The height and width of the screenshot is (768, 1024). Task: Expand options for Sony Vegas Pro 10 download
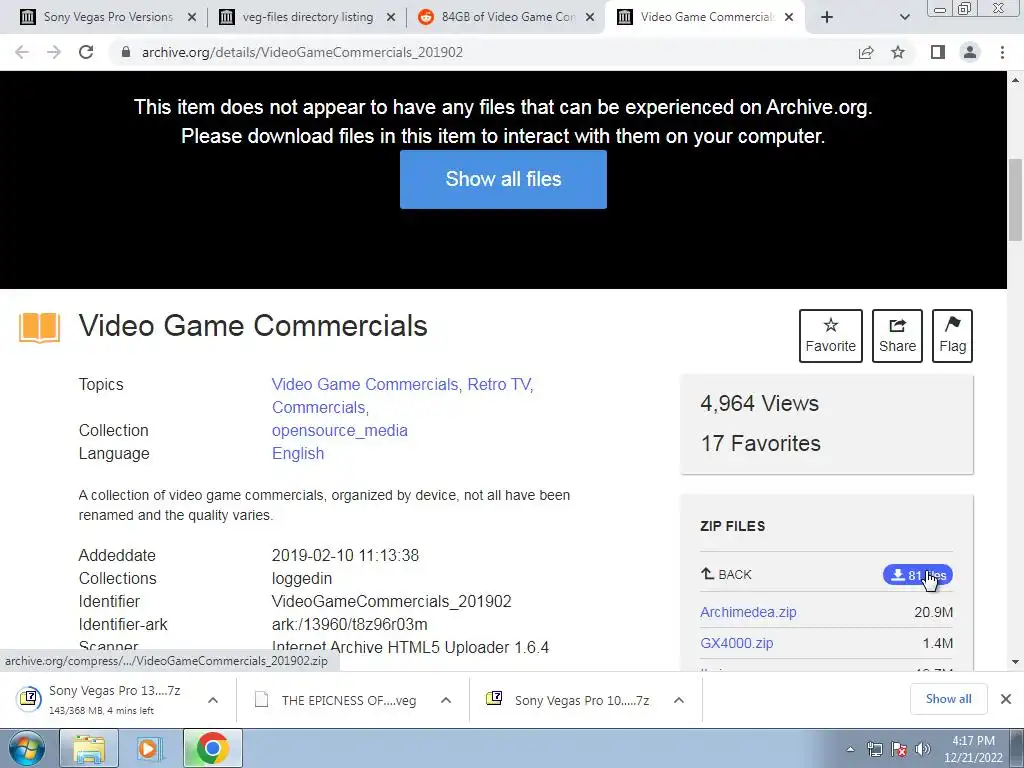679,700
